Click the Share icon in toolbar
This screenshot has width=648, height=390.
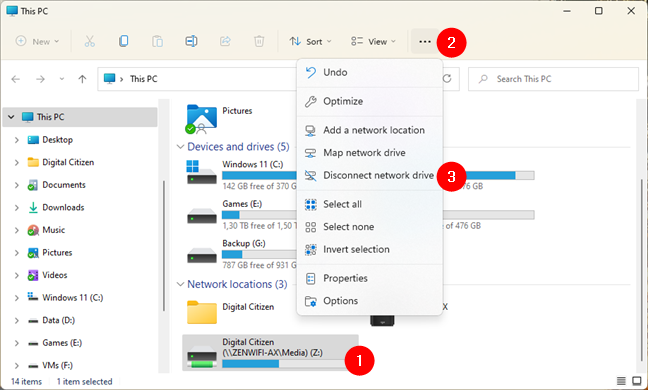[x=225, y=41]
